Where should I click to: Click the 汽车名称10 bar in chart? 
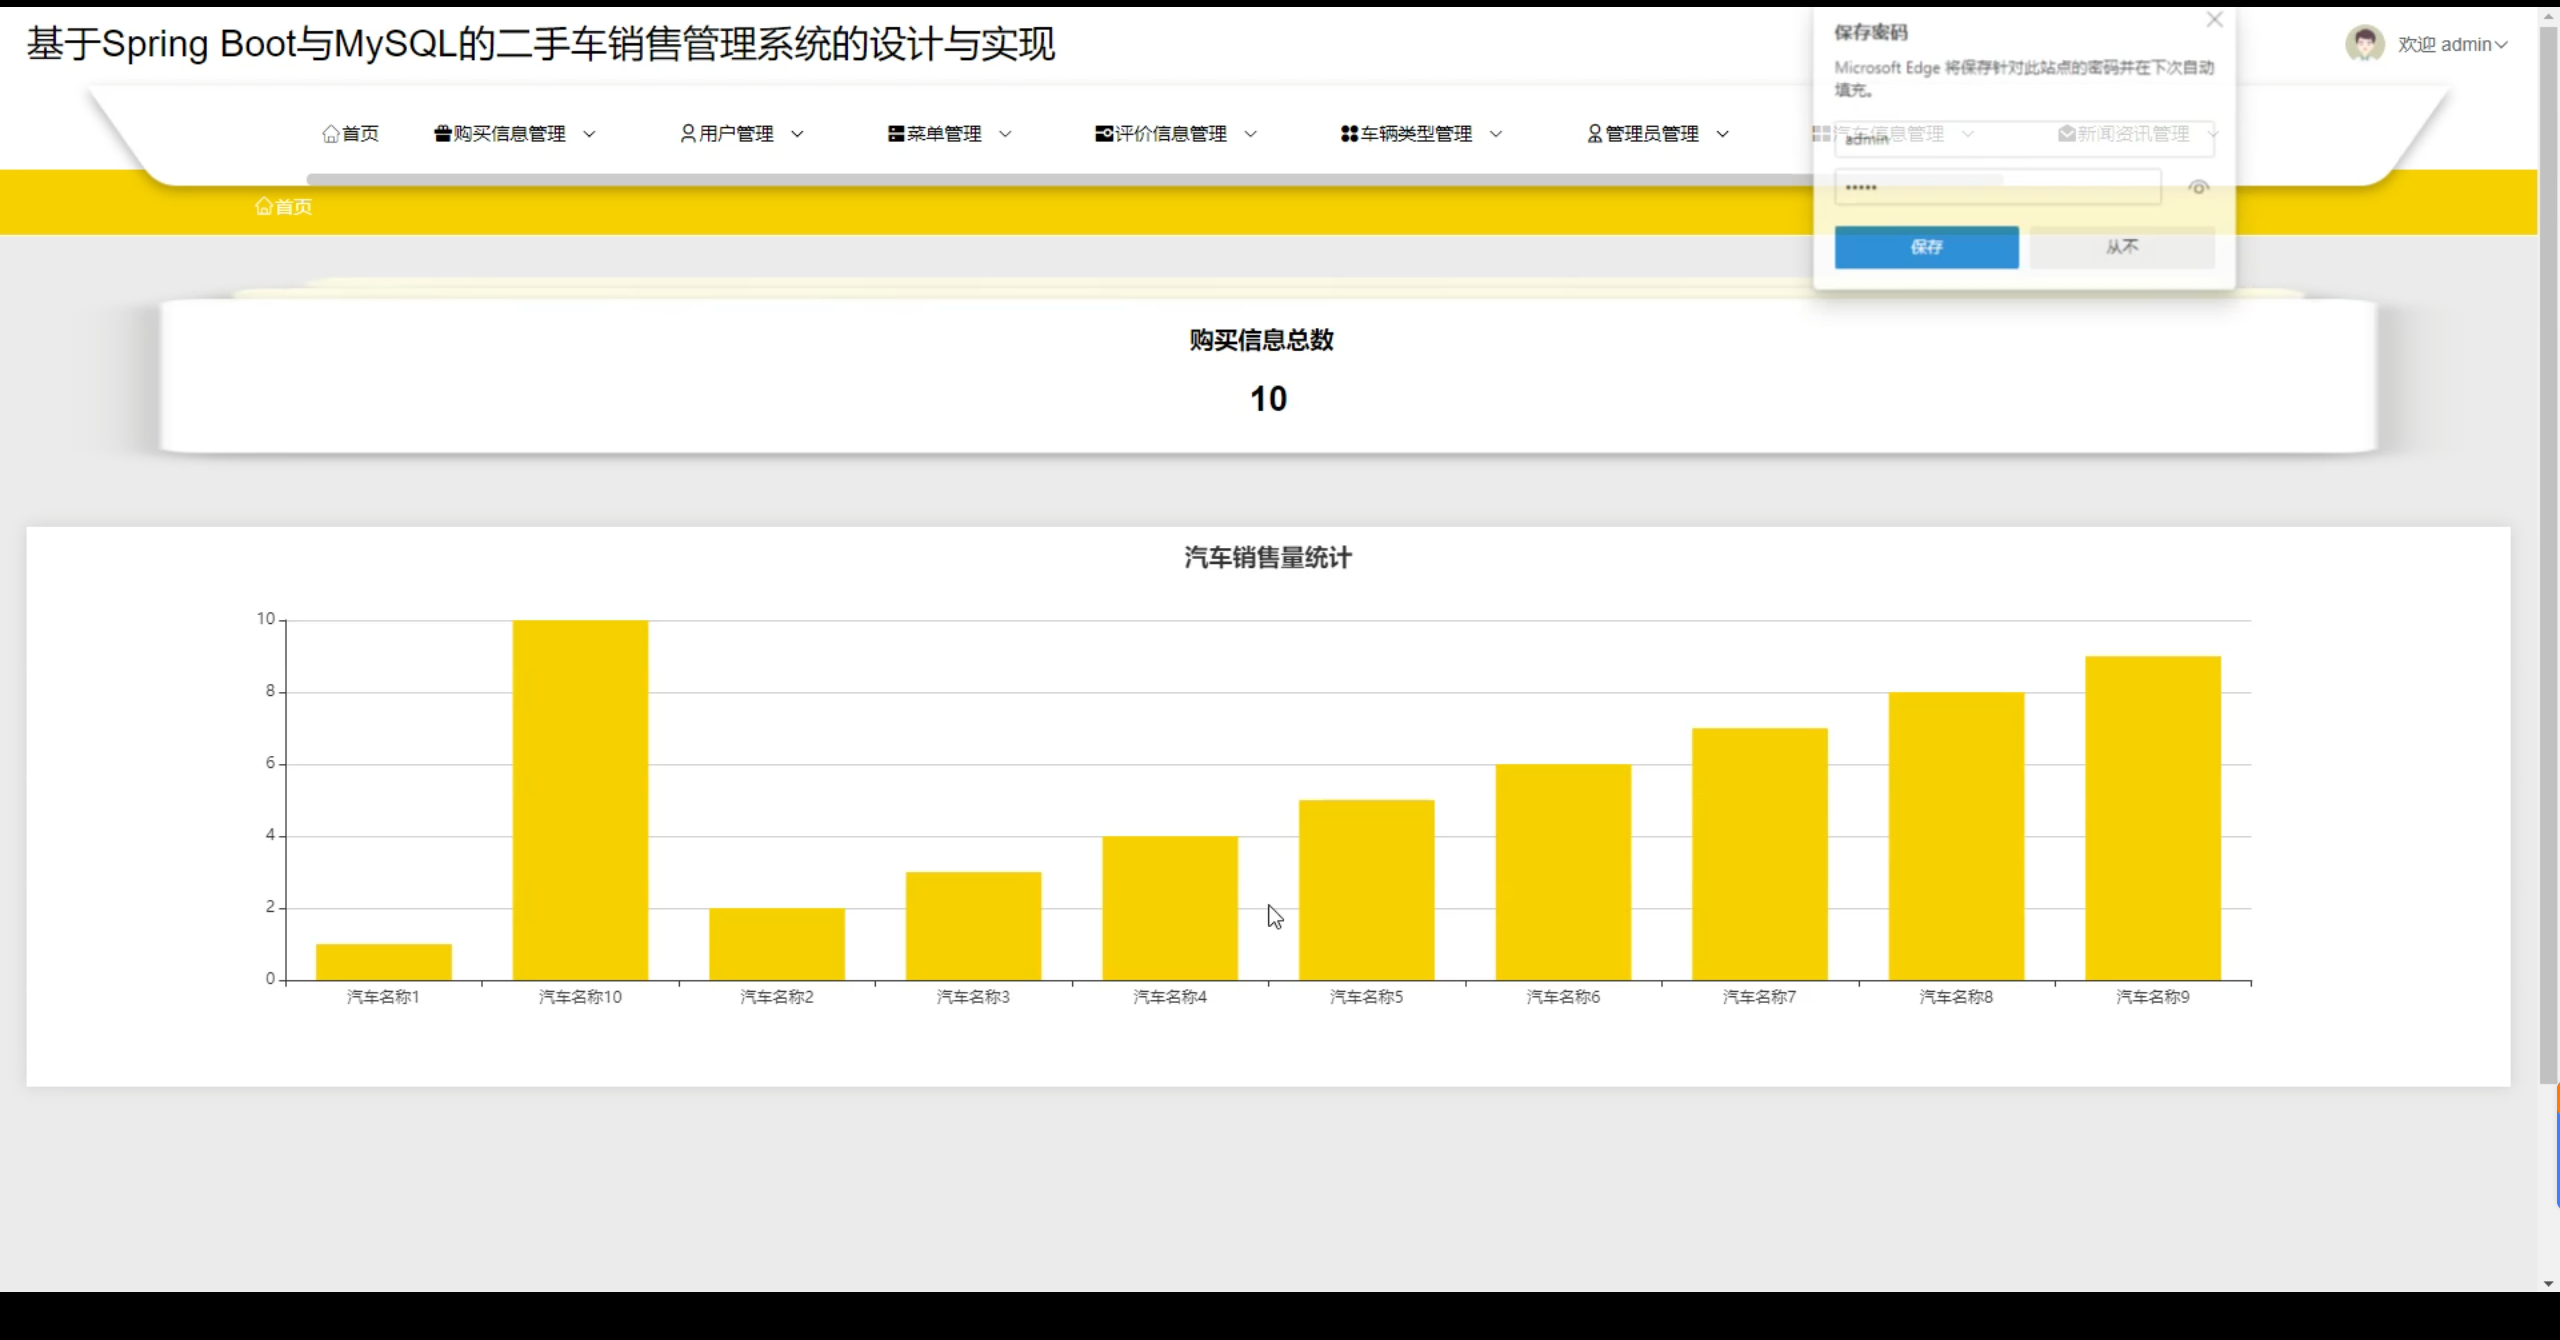click(x=580, y=800)
